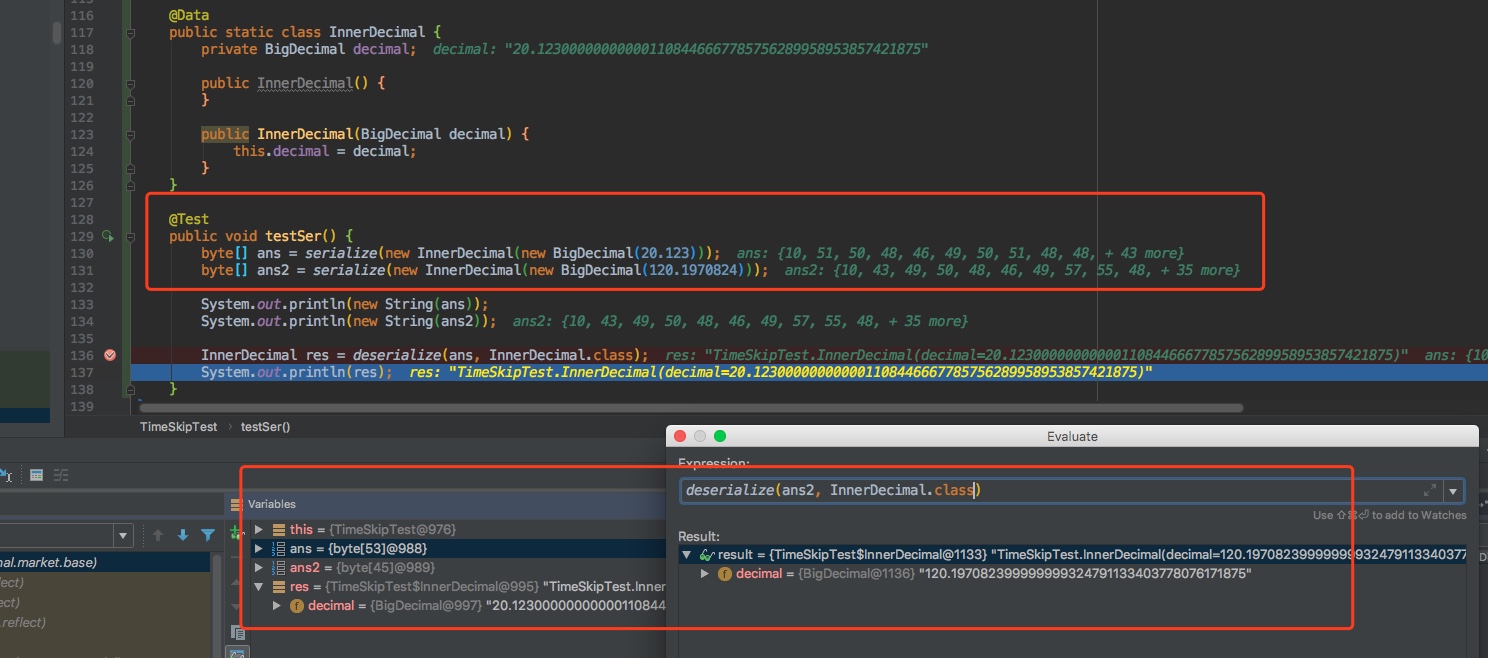The height and width of the screenshot is (658, 1488).
Task: Click the copy icon in Variables sidebar
Action: [237, 632]
